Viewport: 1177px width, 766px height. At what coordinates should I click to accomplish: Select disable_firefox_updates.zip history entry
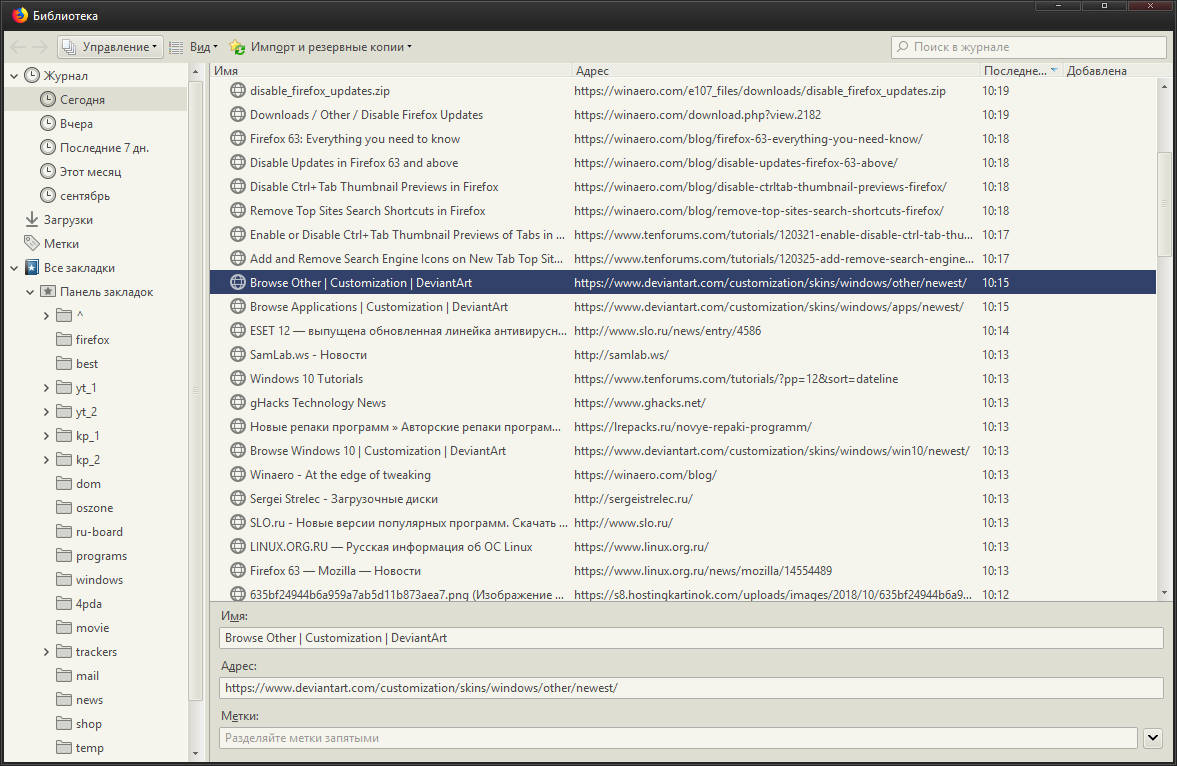(683, 91)
